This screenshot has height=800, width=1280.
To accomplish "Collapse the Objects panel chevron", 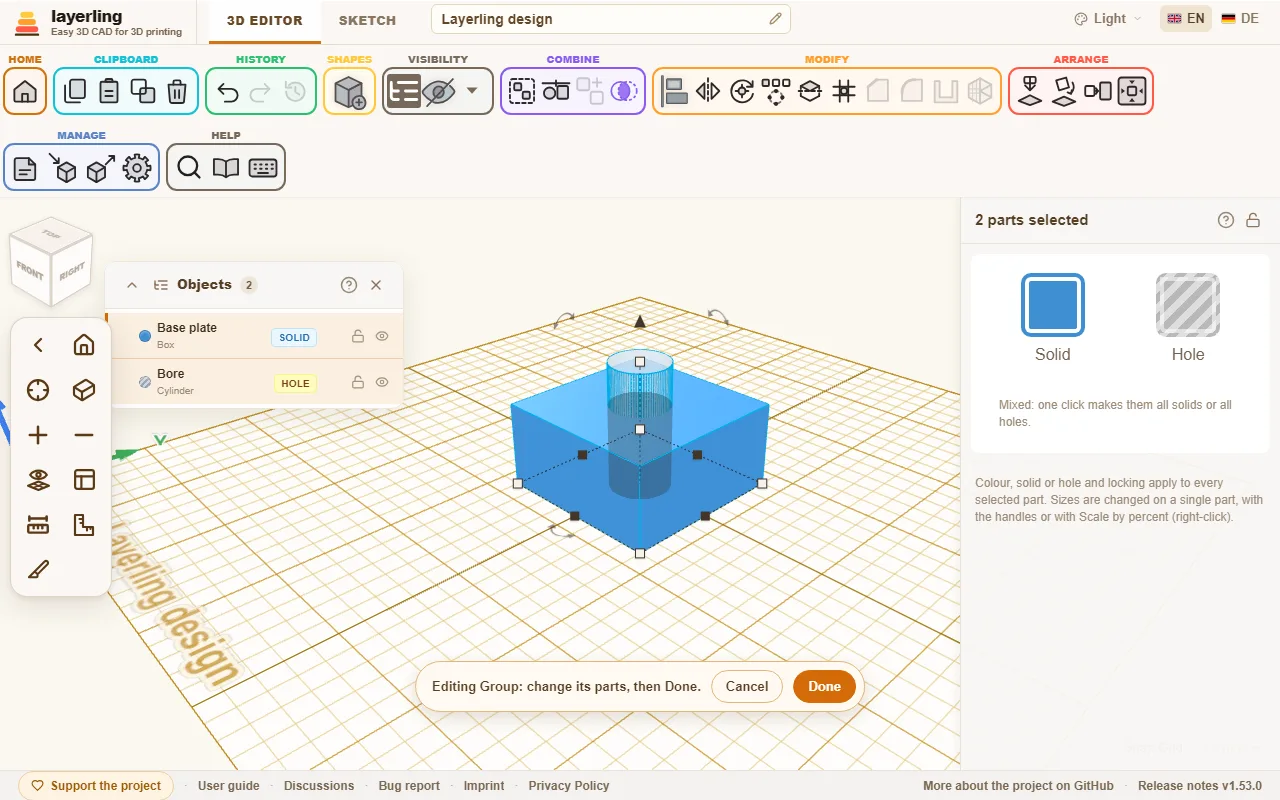I will 132,285.
